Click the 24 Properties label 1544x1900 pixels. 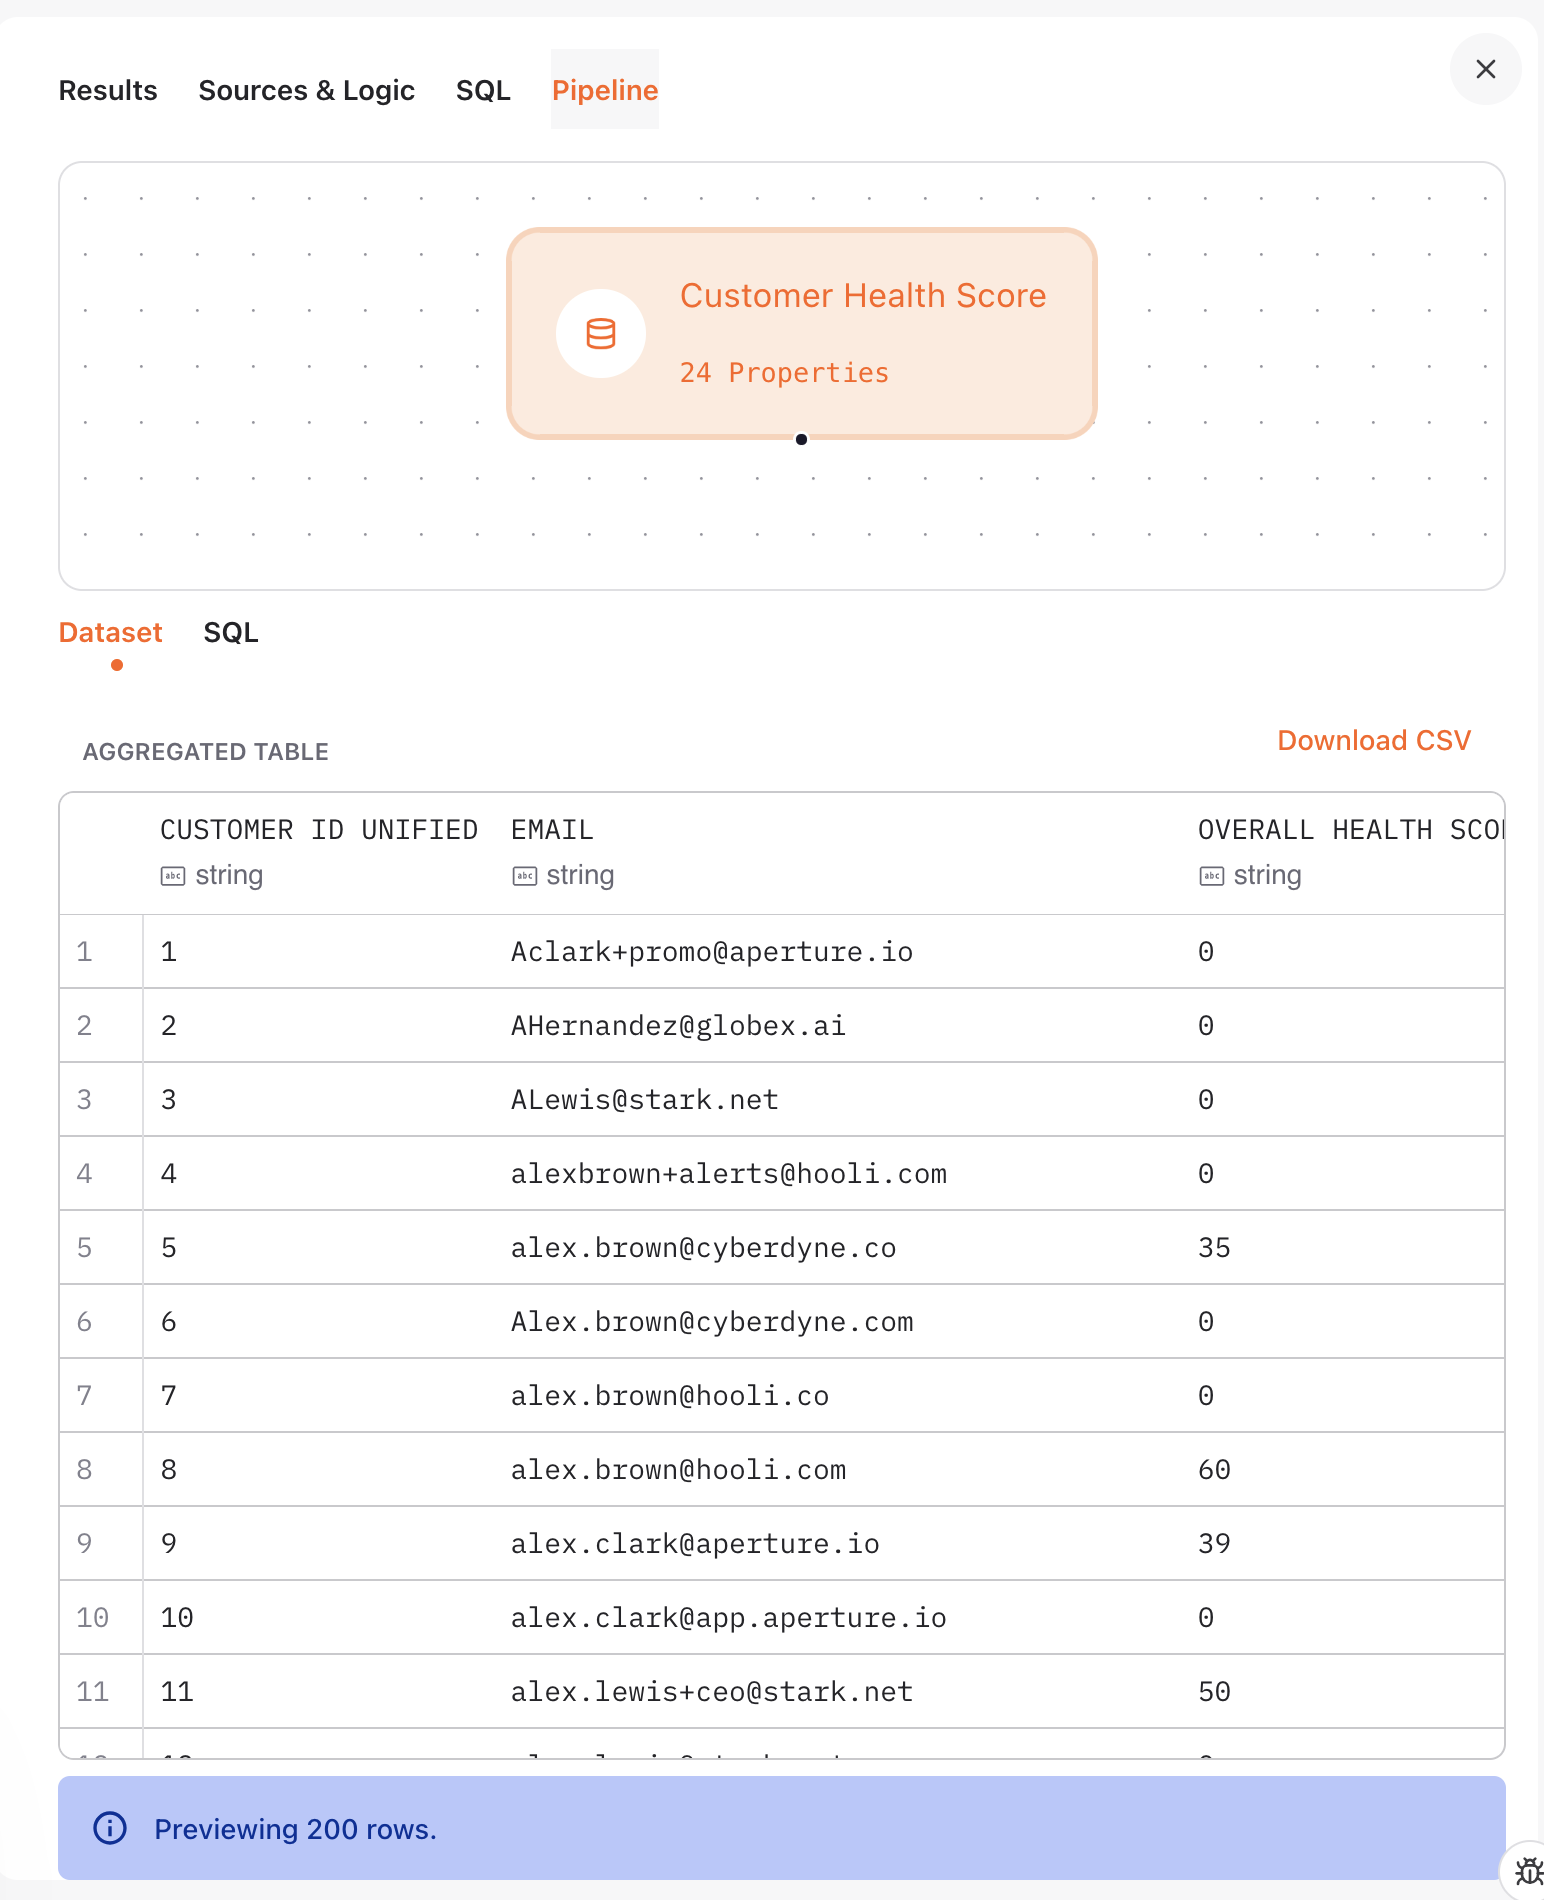[x=784, y=373]
